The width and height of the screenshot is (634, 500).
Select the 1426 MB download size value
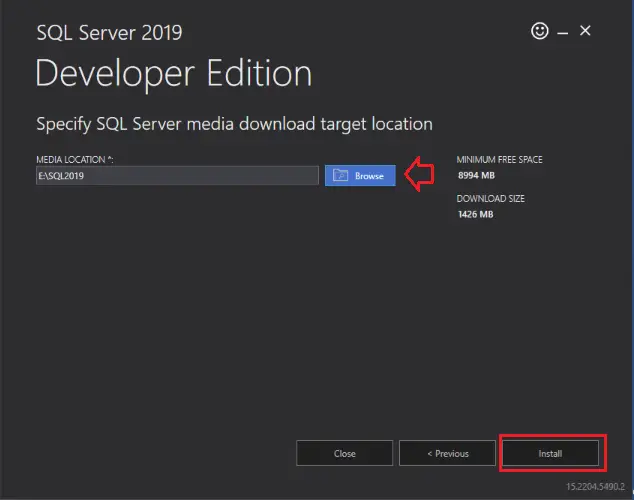(x=476, y=214)
